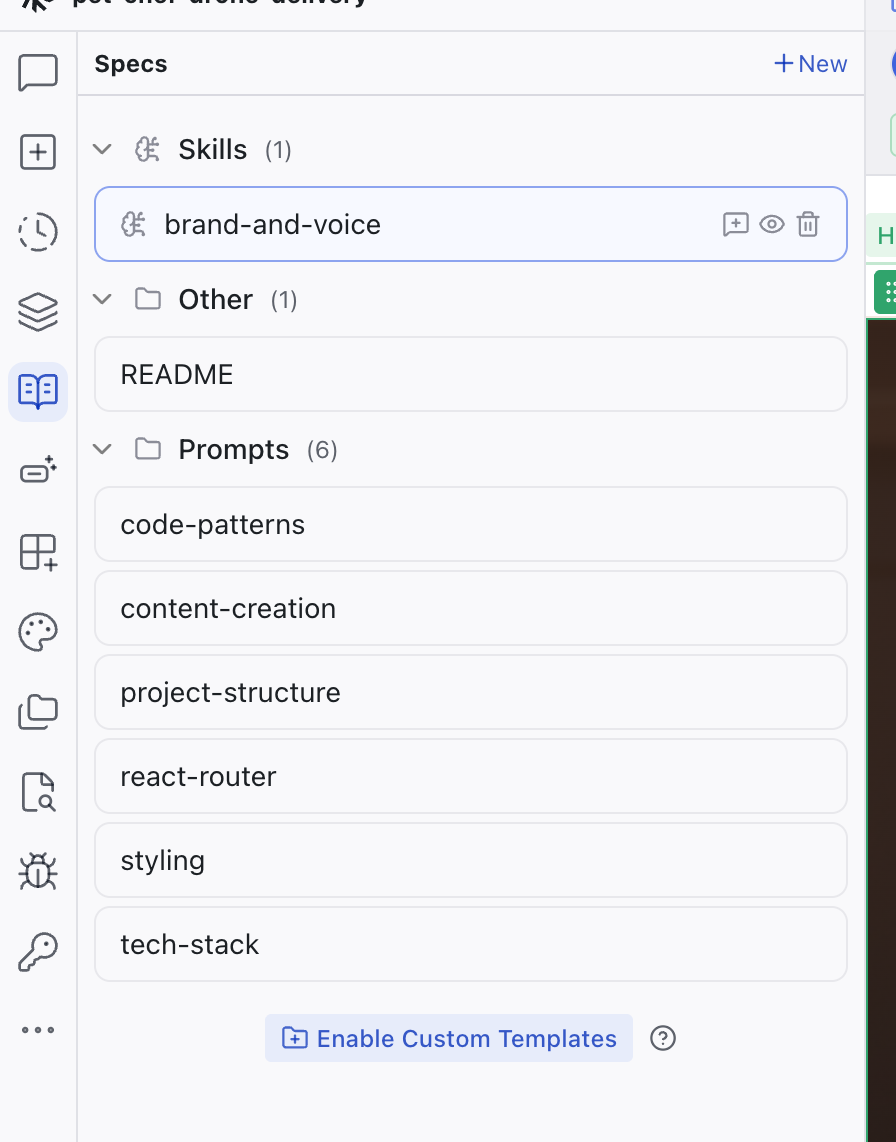Open the Specs book icon in the sidebar

coord(37,392)
